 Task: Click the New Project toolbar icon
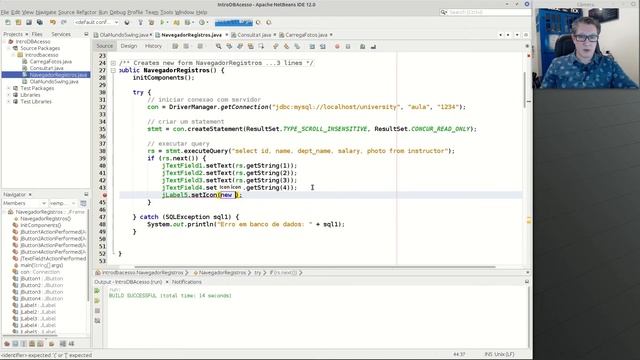18,22
